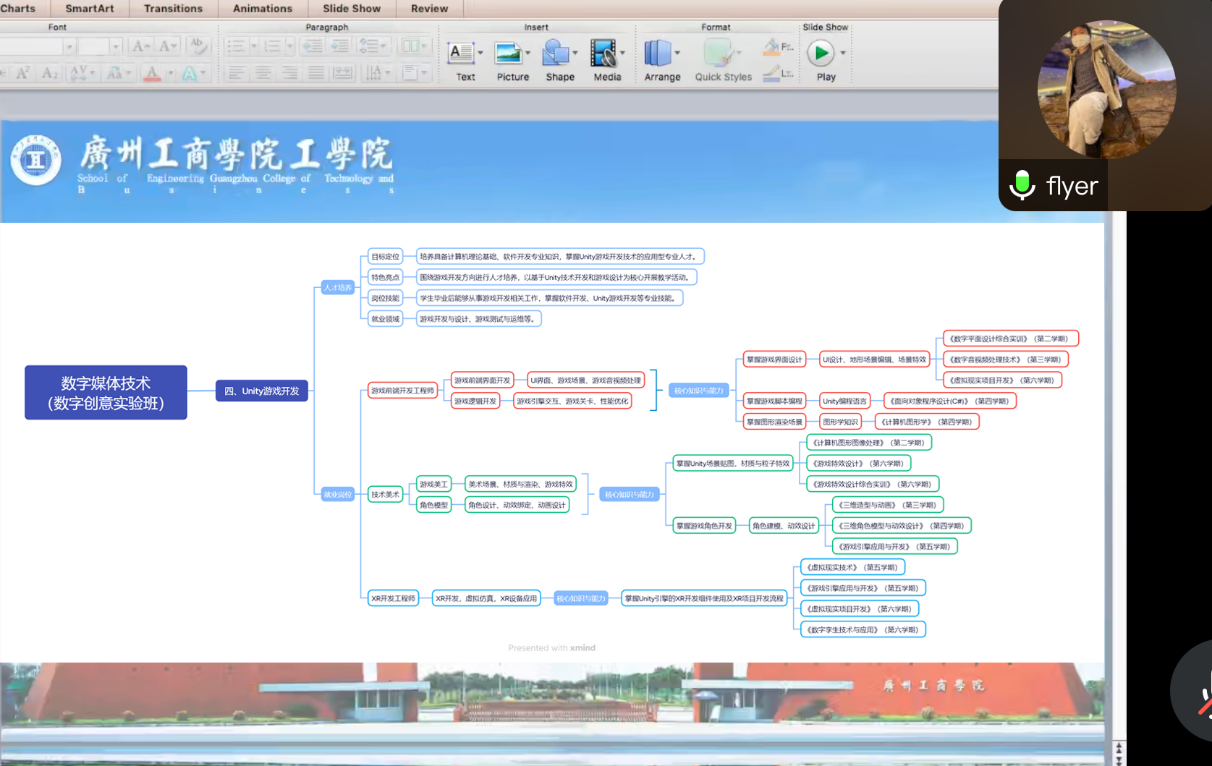The image size is (1212, 766).
Task: Click the Picture insert icon
Action: pos(510,53)
